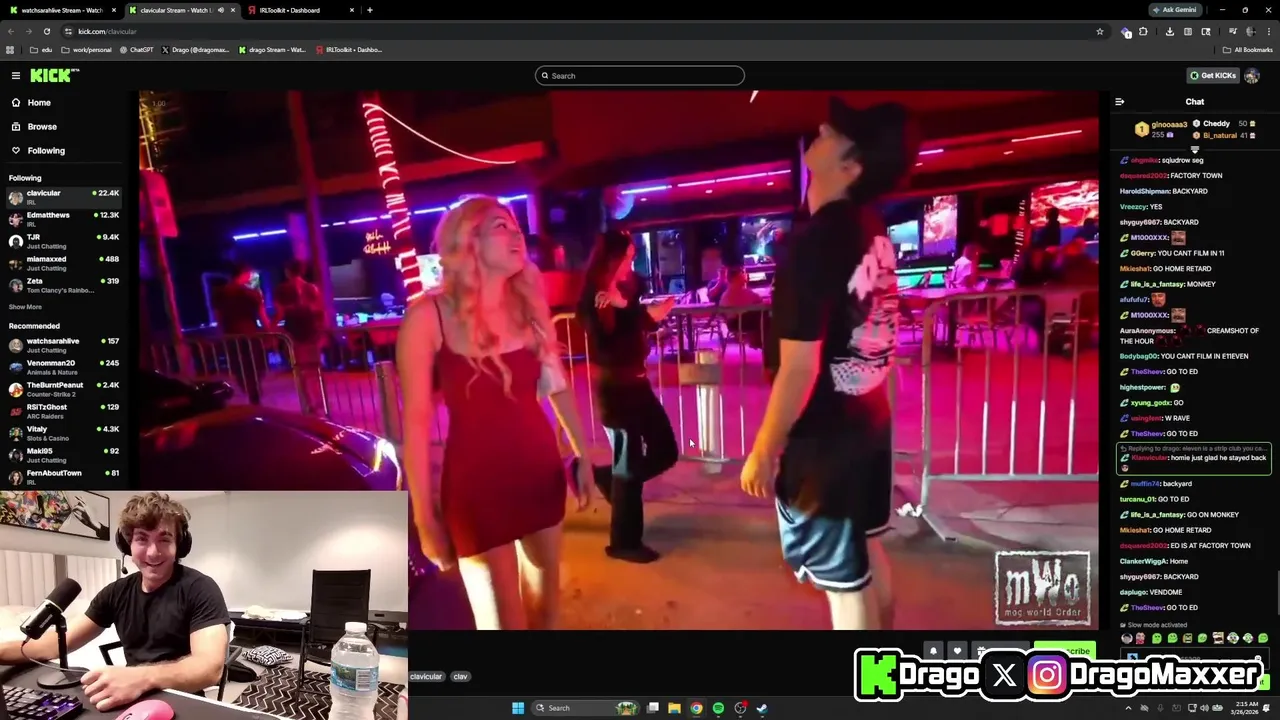
Task: Open Vitaly in Recommended list
Action: (64, 433)
